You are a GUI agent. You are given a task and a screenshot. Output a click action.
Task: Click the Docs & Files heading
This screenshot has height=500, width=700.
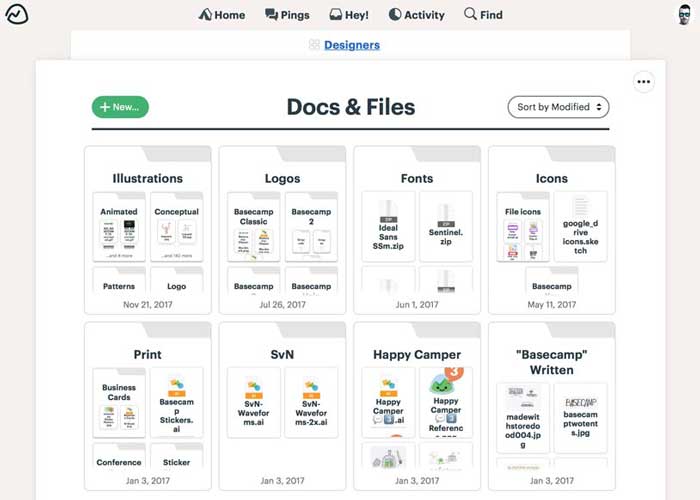(351, 107)
